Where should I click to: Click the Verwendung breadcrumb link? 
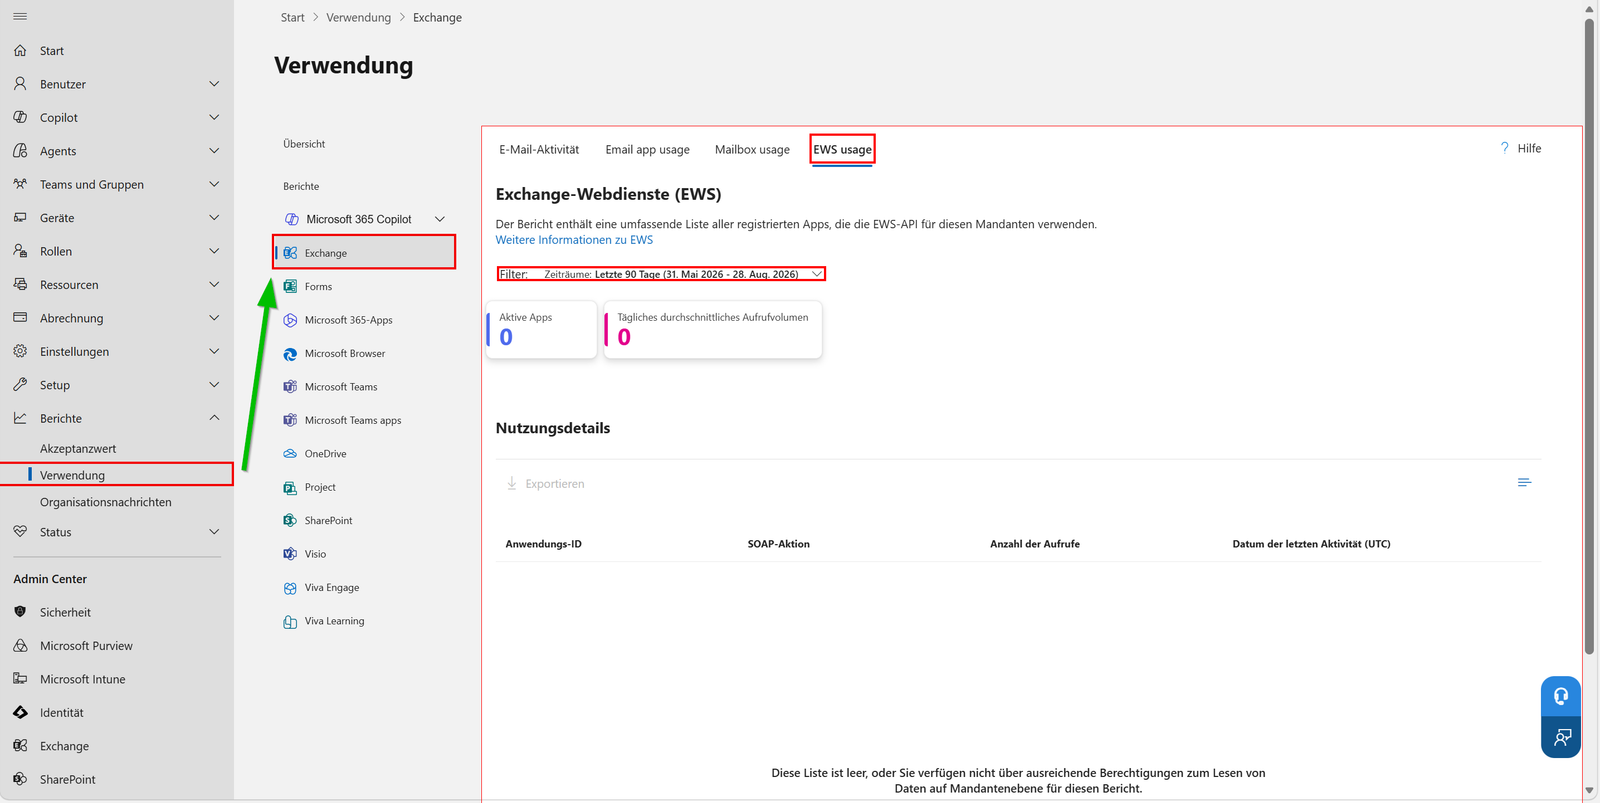(x=358, y=17)
